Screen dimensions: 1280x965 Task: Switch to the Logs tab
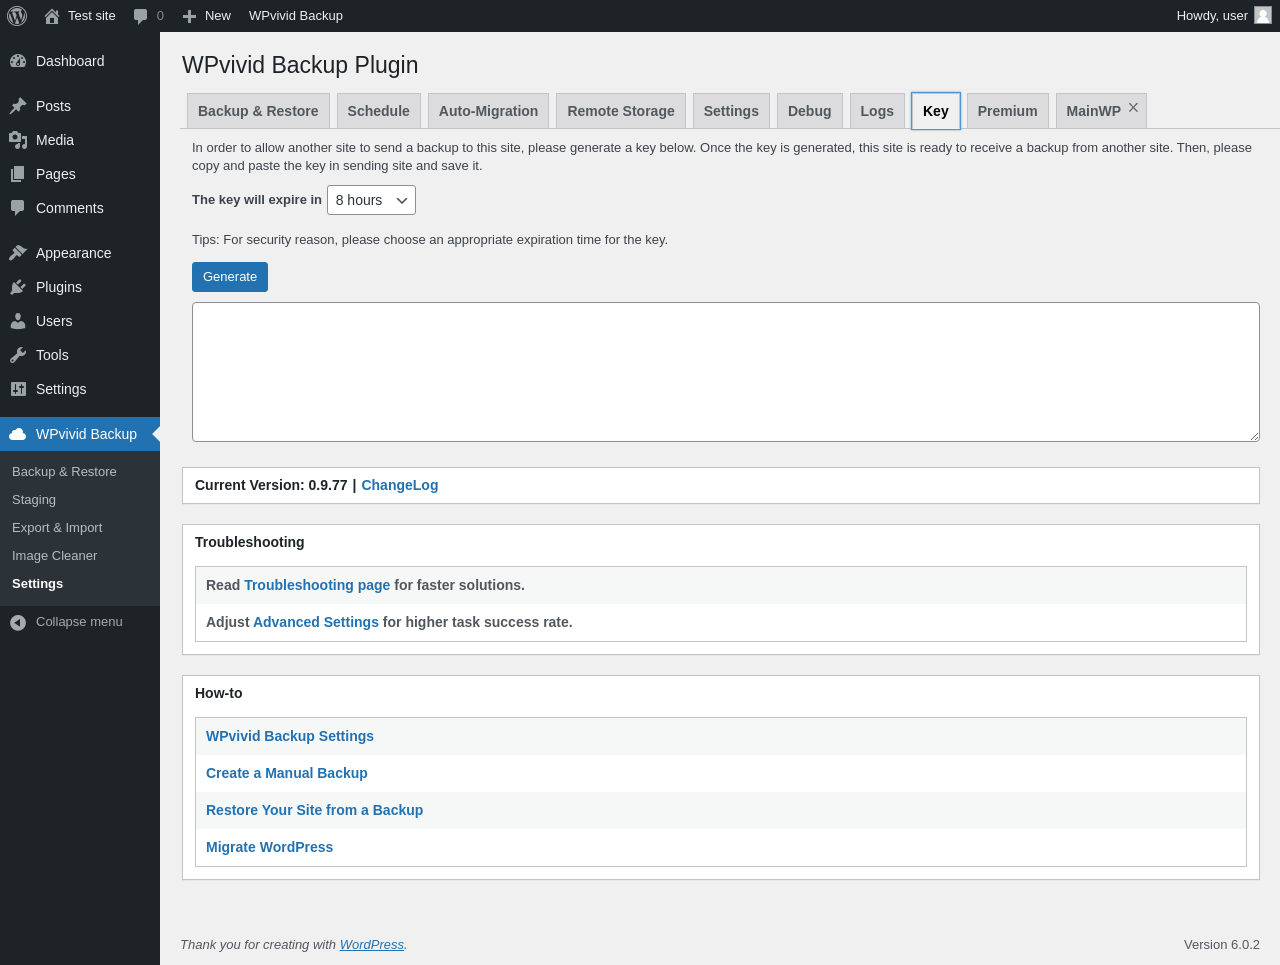click(x=877, y=111)
